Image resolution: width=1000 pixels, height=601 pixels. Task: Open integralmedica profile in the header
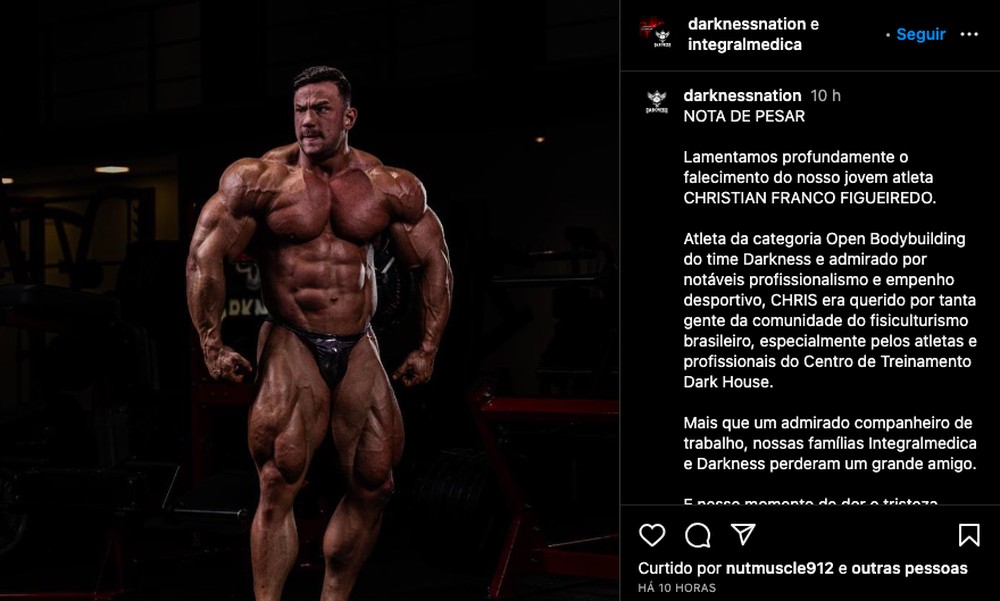coord(744,45)
